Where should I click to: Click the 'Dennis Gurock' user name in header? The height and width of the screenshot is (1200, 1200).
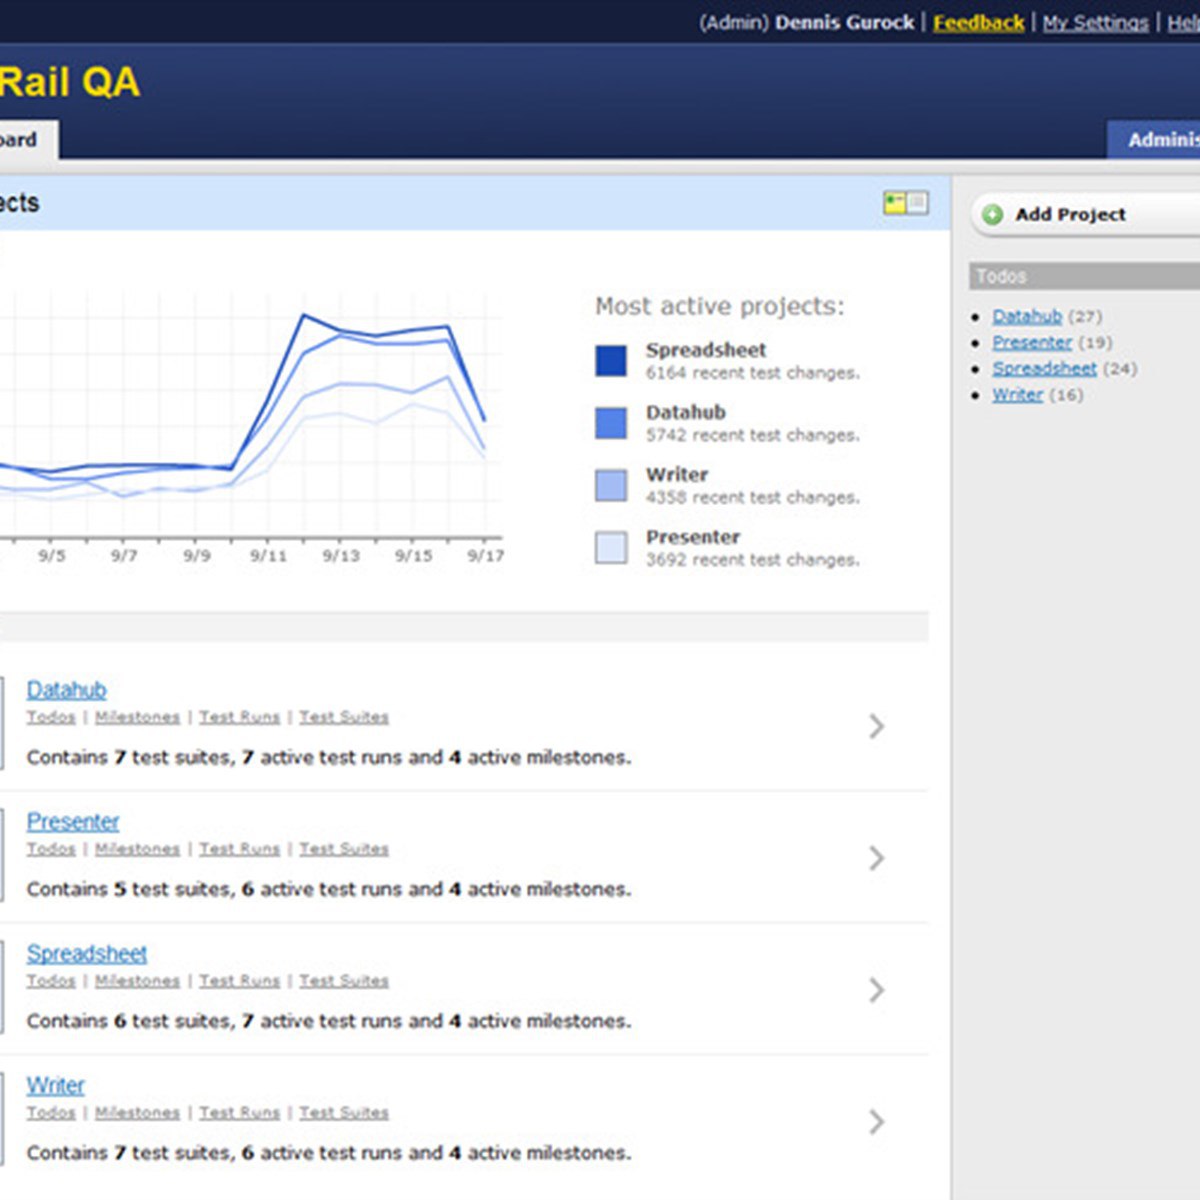point(844,22)
